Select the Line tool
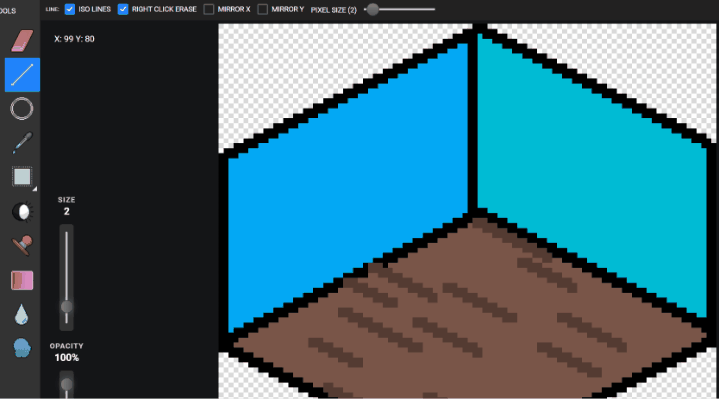719x399 pixels. [22, 75]
